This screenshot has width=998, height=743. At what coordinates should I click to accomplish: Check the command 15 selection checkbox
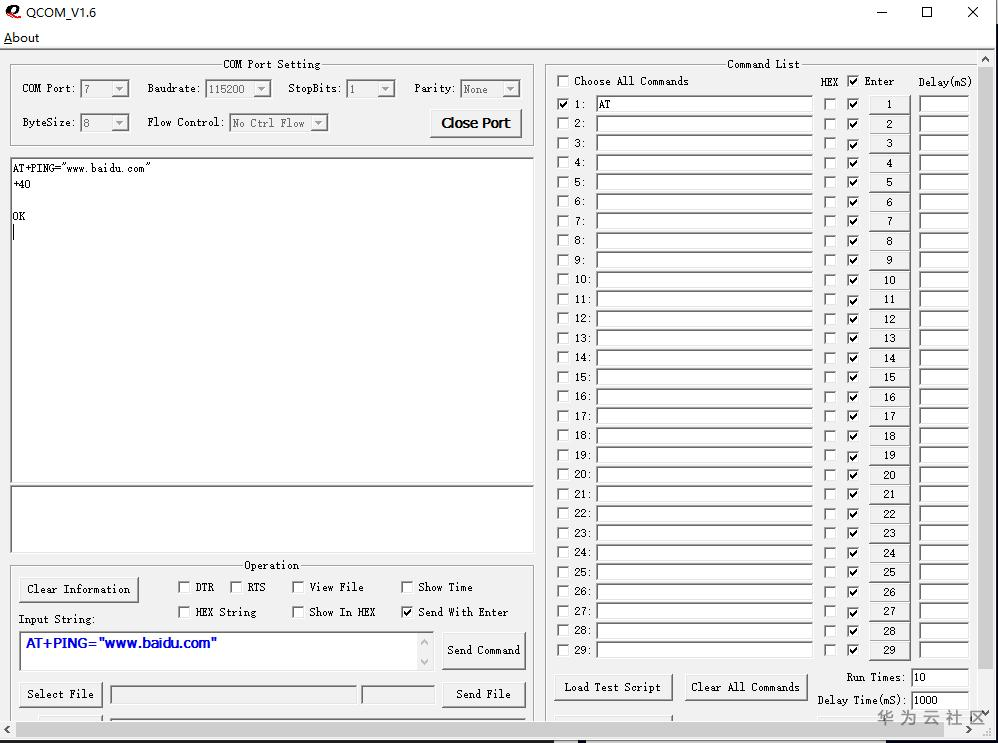coord(563,377)
